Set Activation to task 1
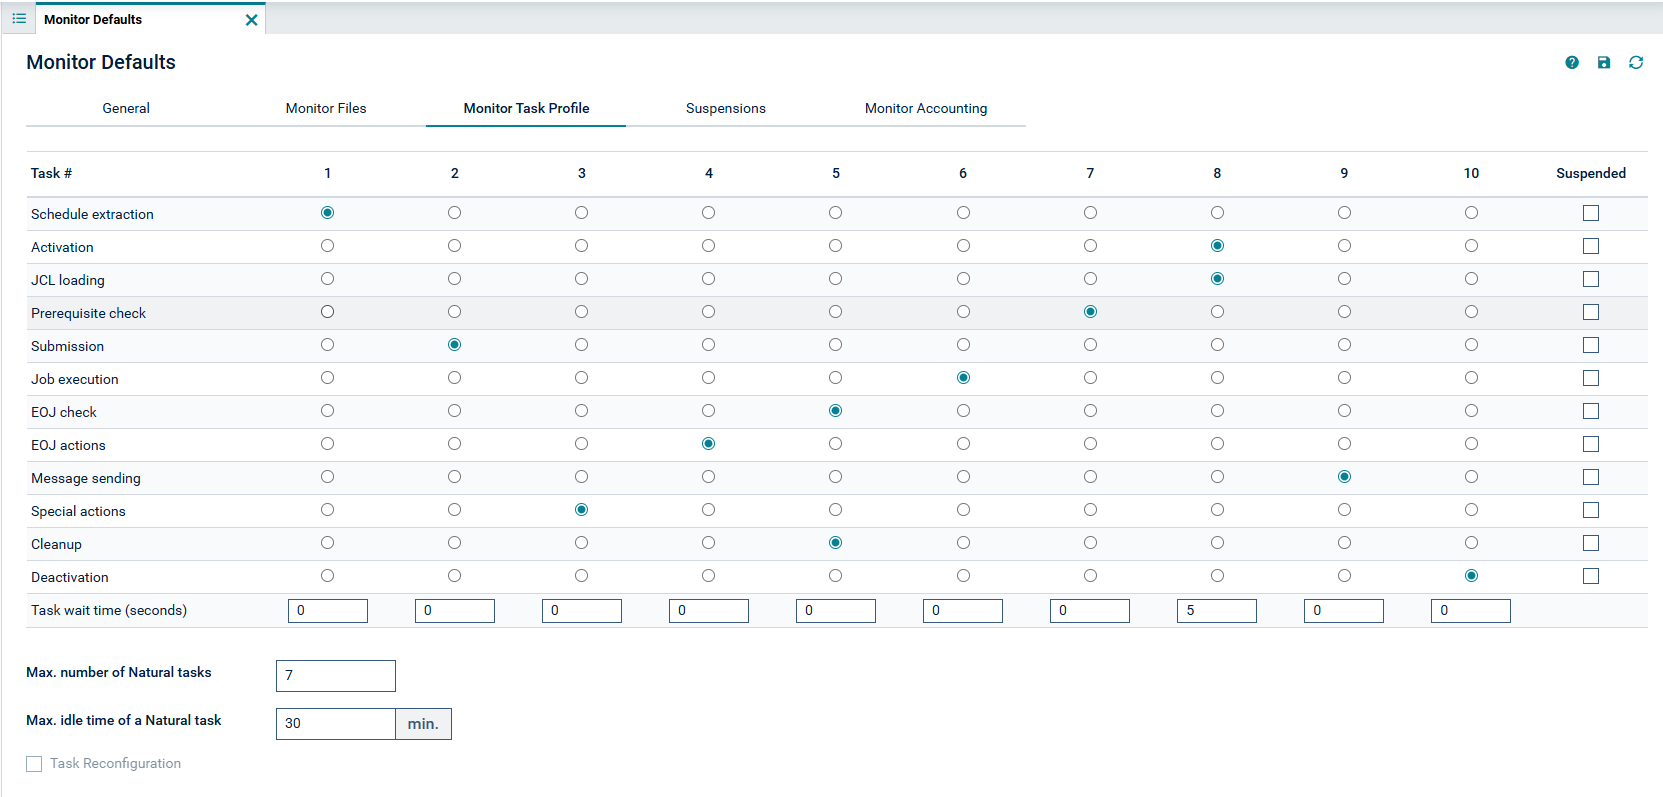This screenshot has width=1663, height=797. (327, 246)
